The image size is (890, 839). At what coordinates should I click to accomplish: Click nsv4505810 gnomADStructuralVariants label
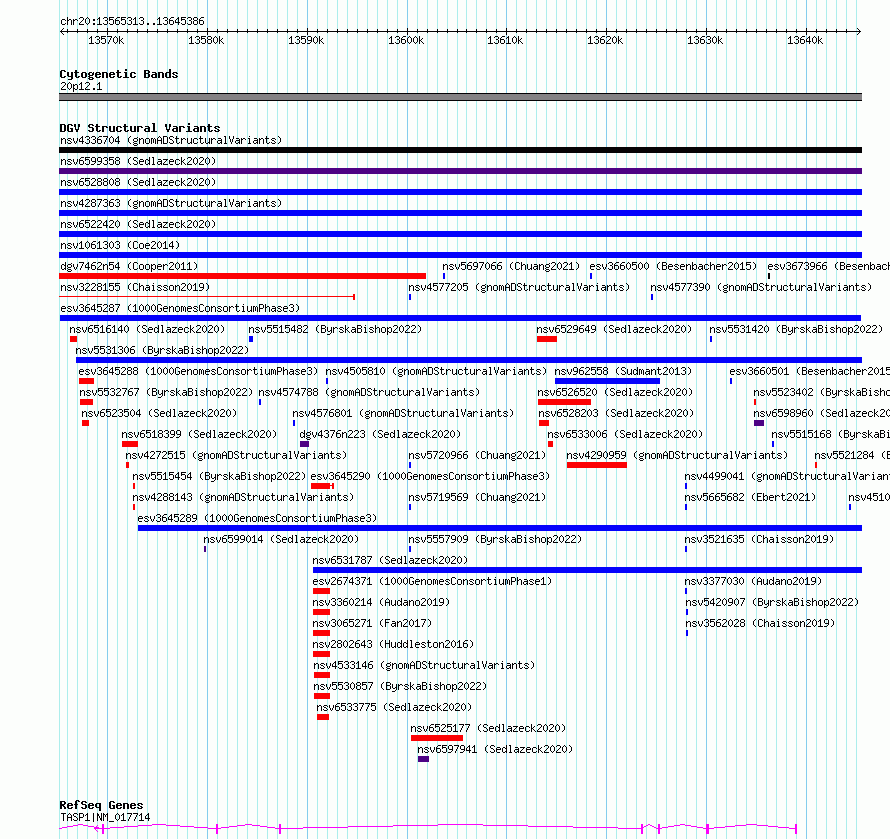[436, 371]
